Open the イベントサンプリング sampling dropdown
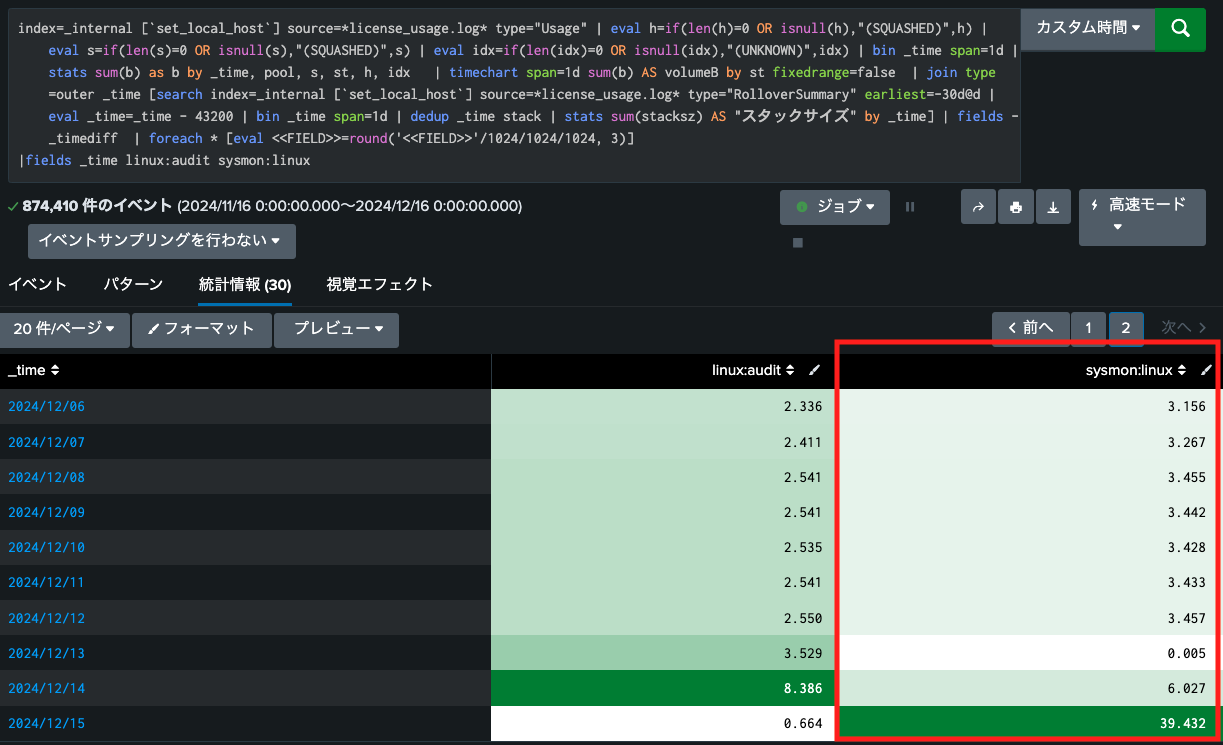Image resolution: width=1223 pixels, height=745 pixels. (x=161, y=241)
